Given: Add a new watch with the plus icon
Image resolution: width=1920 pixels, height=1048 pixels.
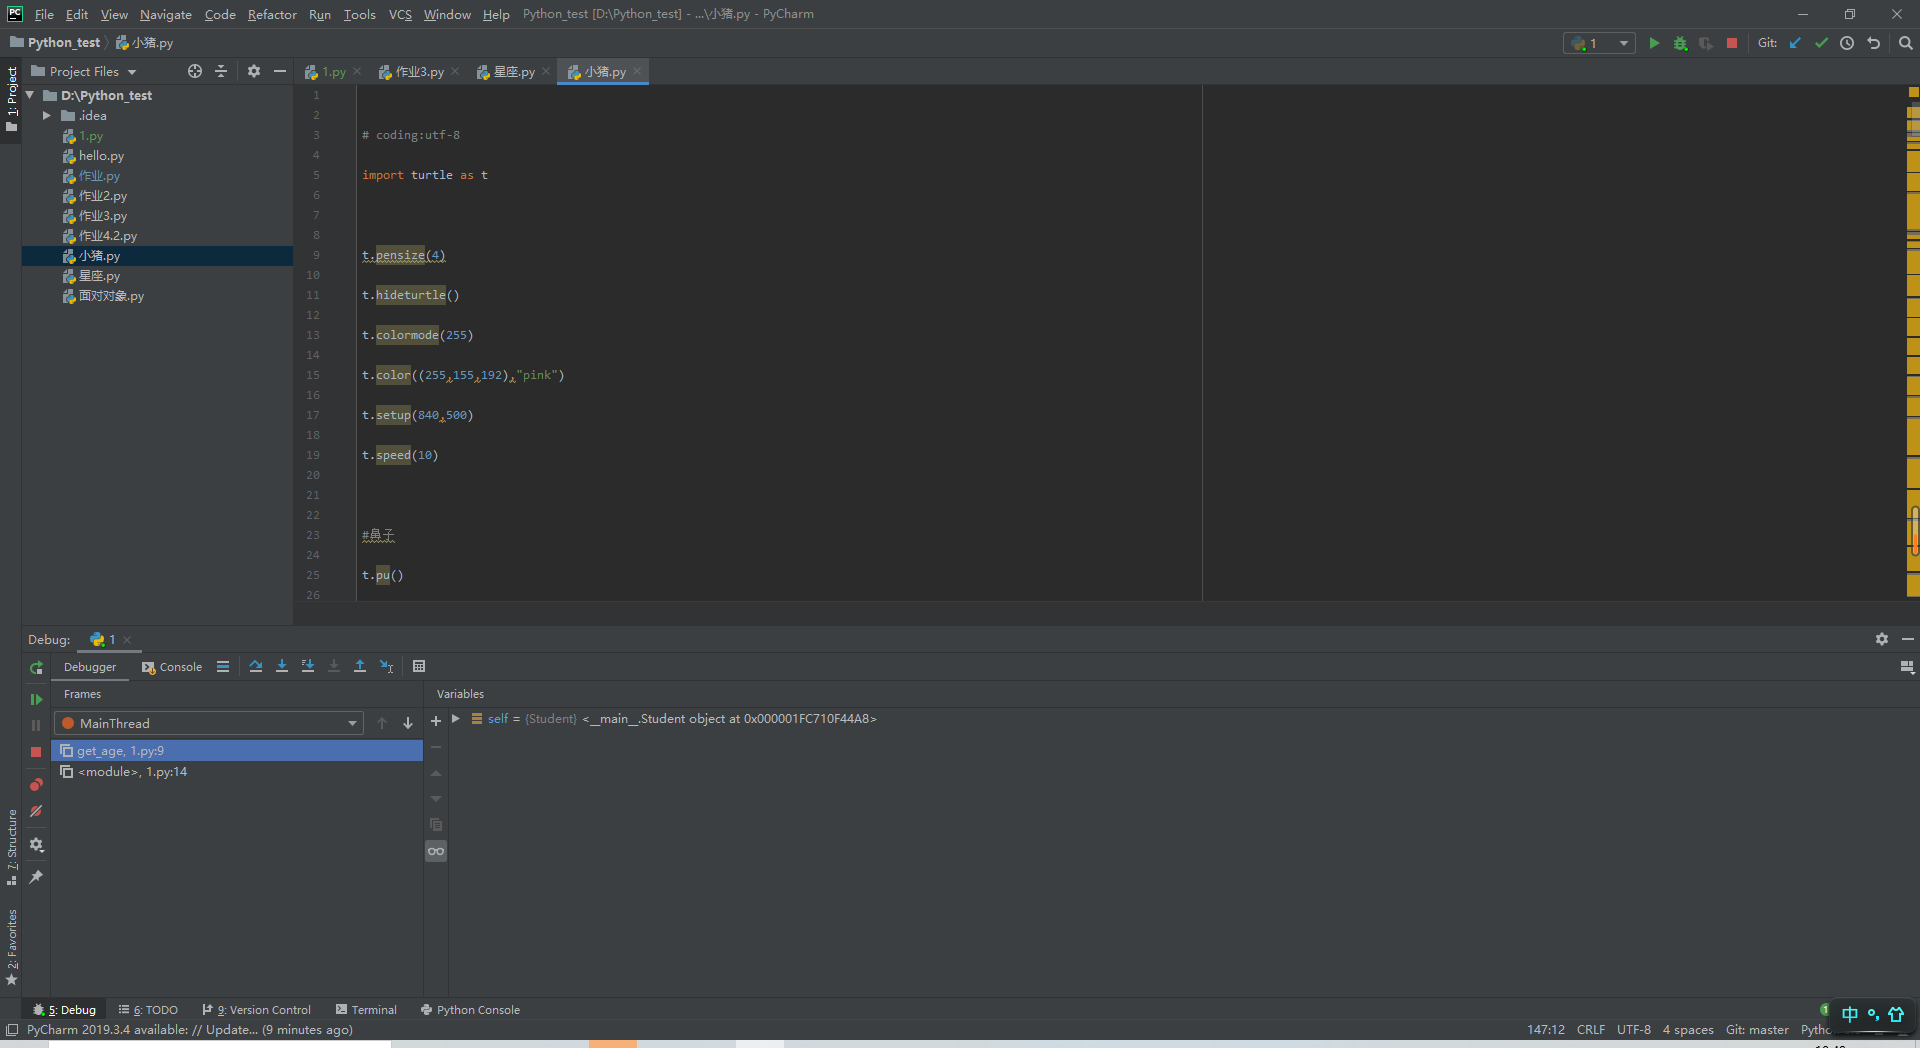Looking at the screenshot, I should click(x=436, y=721).
